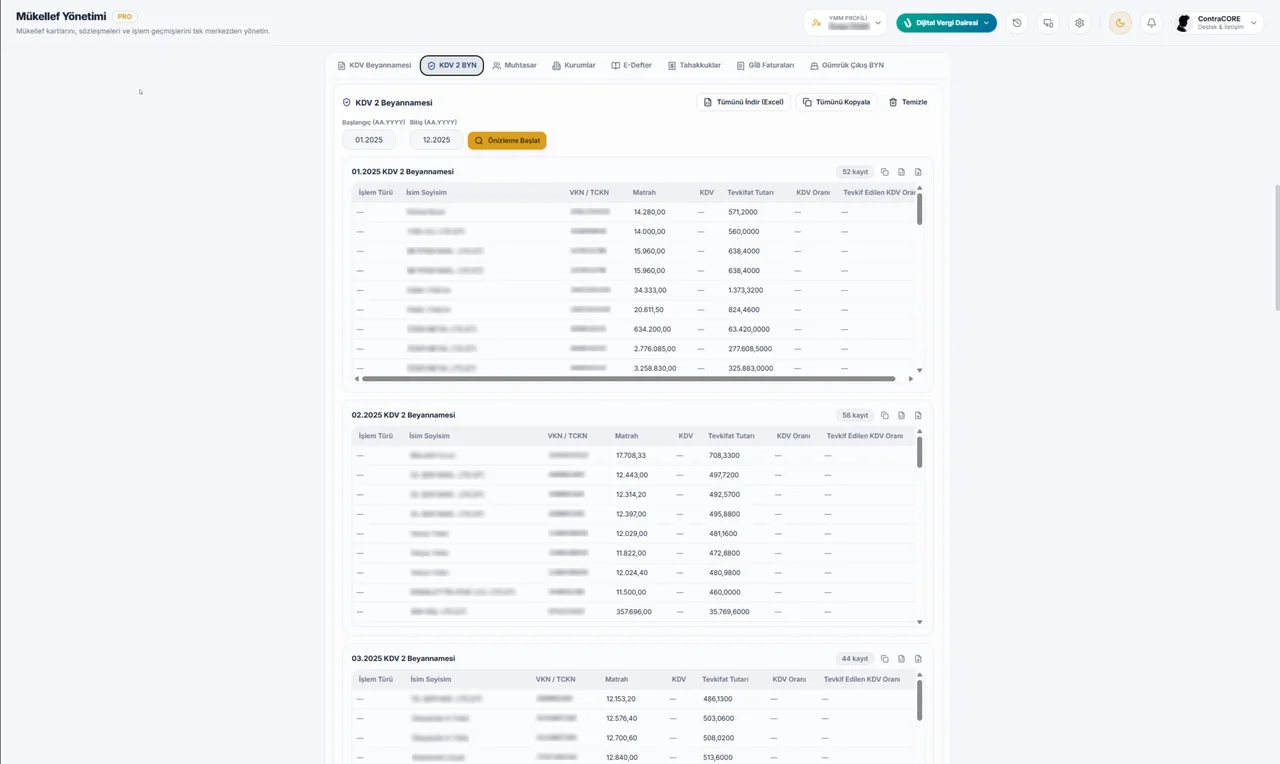Expand the Dijital Vergi Dairesi dropdown
Image resolution: width=1280 pixels, height=764 pixels.
point(946,23)
